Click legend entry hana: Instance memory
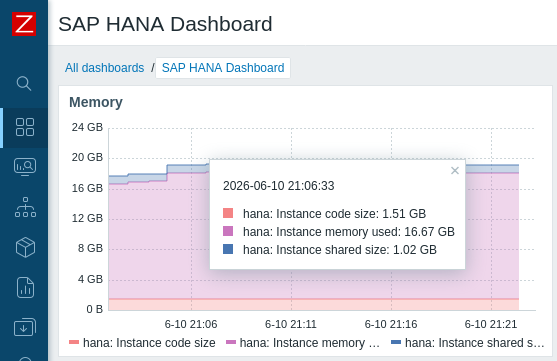Viewport: 557px width, 361px height. (x=303, y=343)
